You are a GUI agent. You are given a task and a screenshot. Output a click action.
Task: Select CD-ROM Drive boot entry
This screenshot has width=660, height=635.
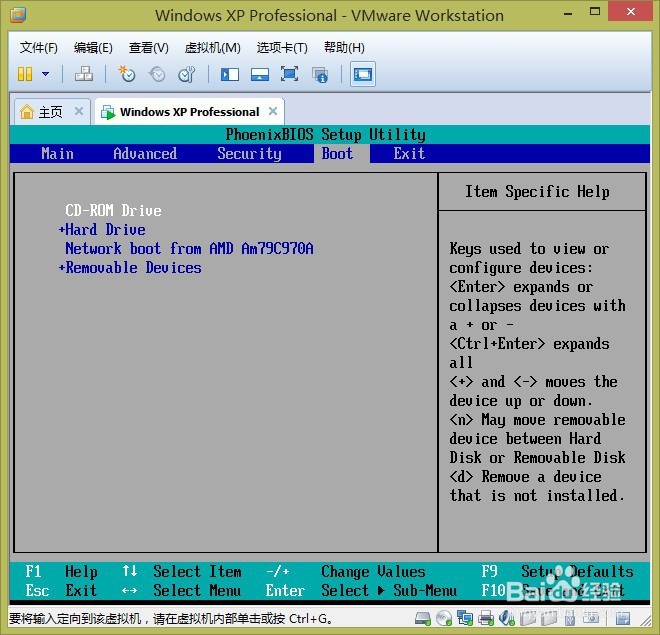pos(114,210)
